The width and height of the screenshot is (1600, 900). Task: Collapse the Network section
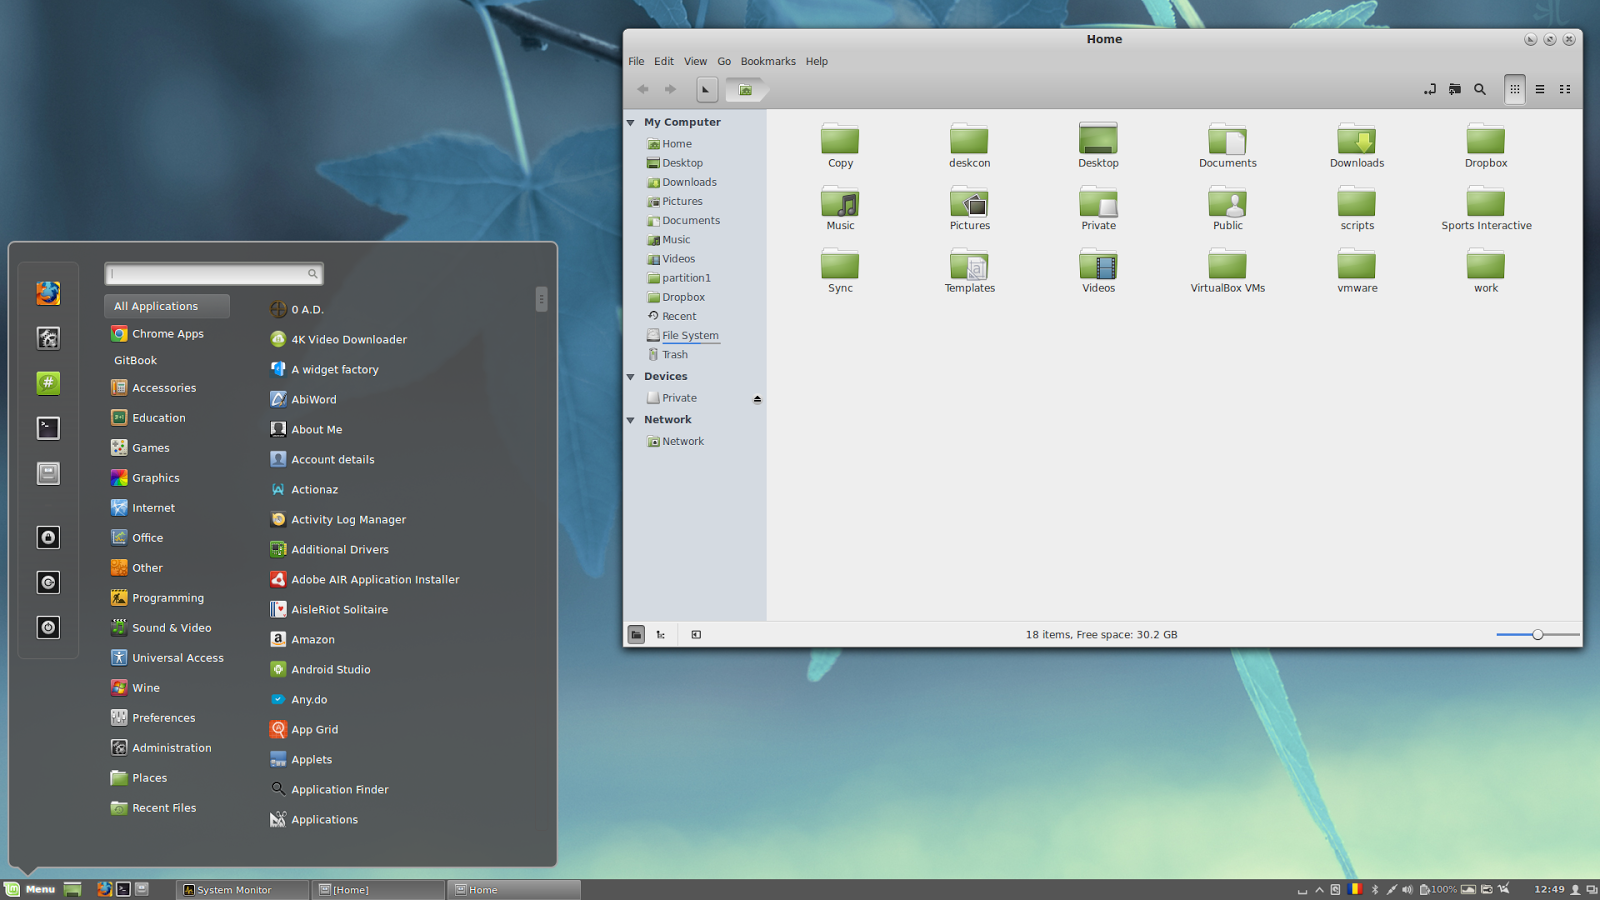(x=630, y=419)
